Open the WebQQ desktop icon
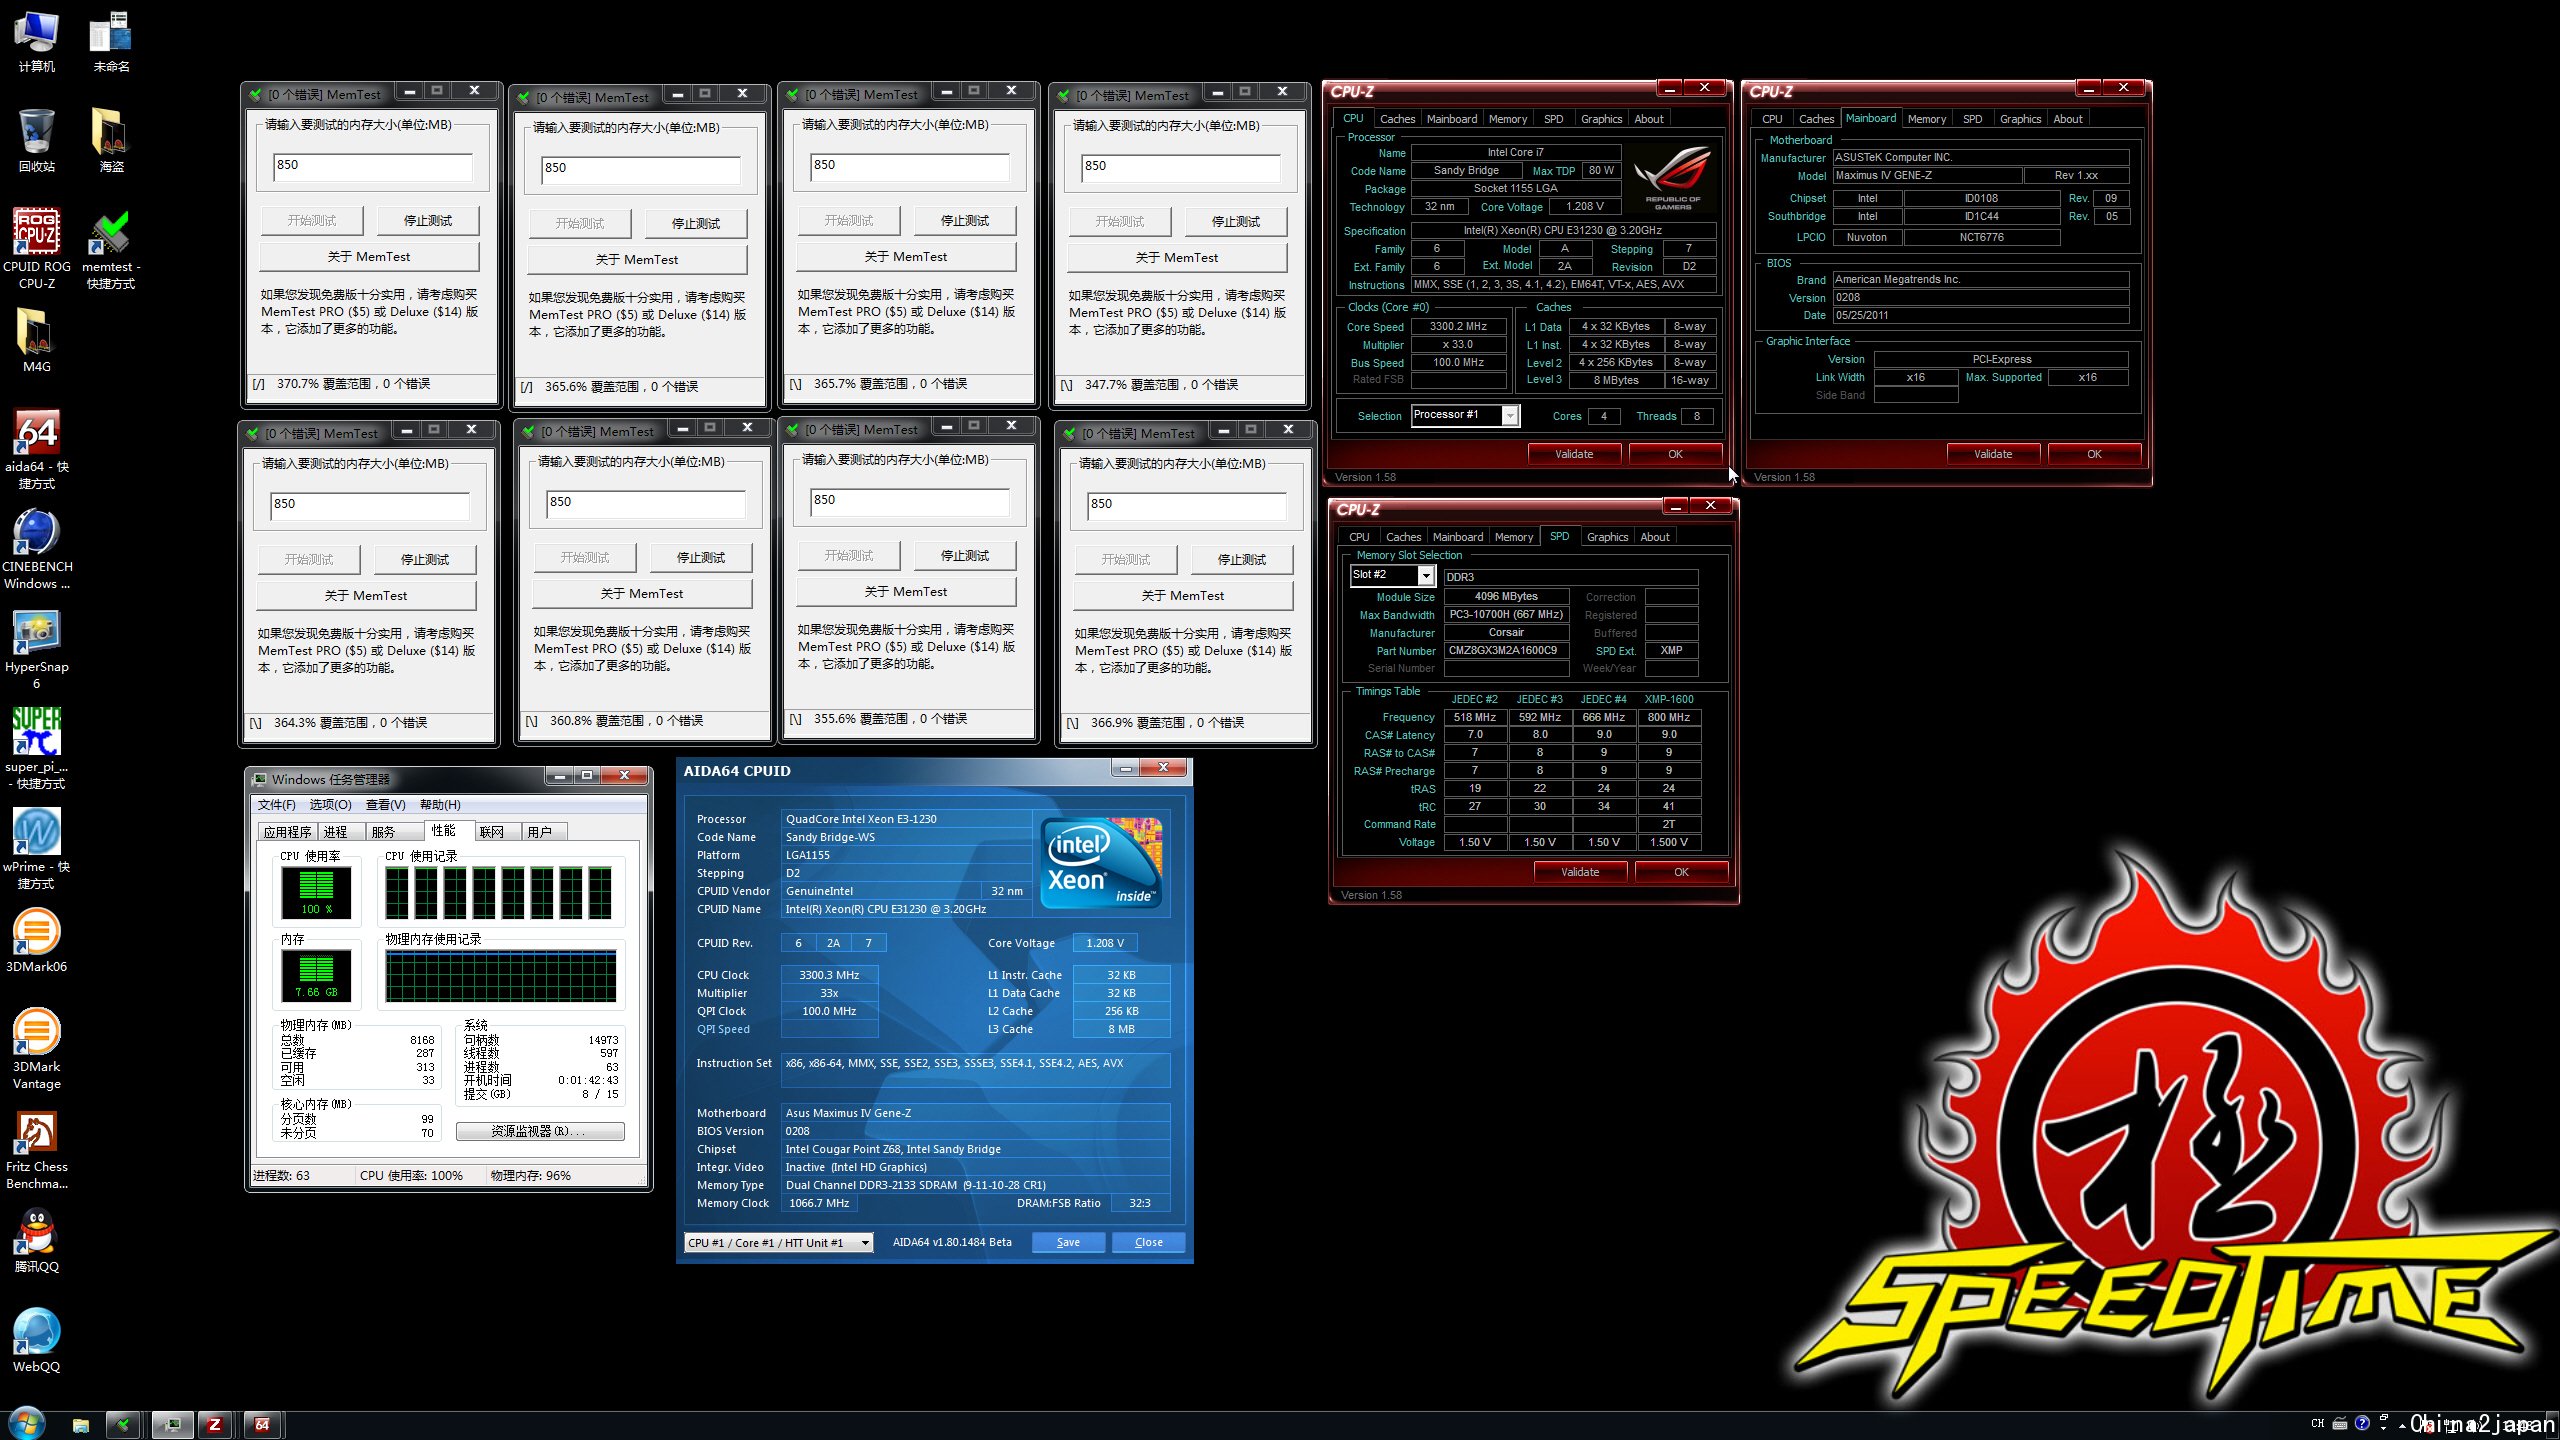 [37, 1341]
